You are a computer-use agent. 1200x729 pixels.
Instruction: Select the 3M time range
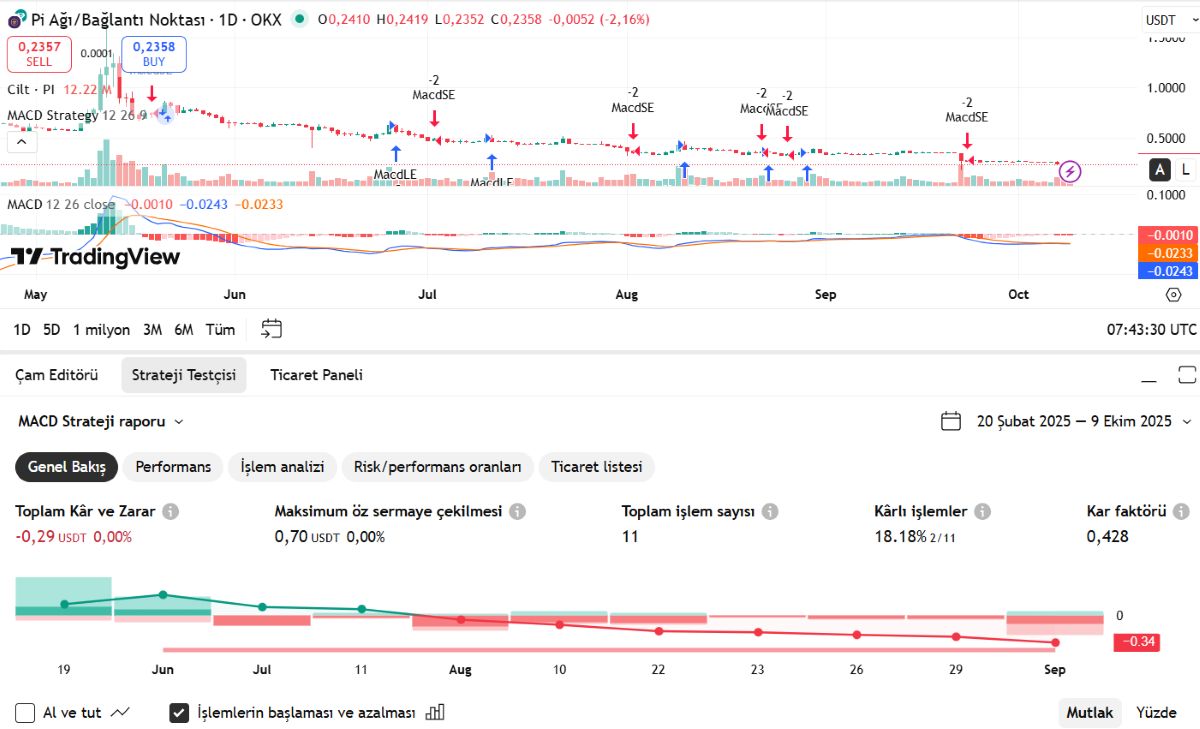point(152,329)
